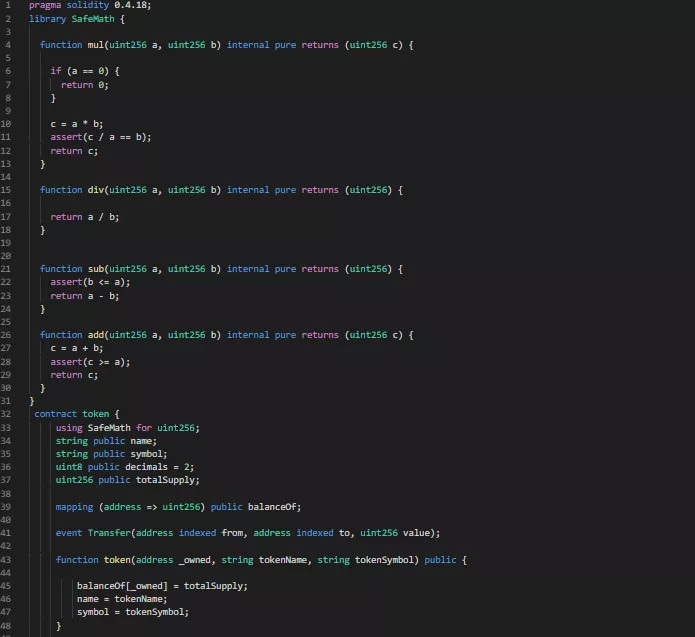This screenshot has width=695, height=637.
Task: Click 'assert(c / a == b);' line
Action: tap(101, 137)
